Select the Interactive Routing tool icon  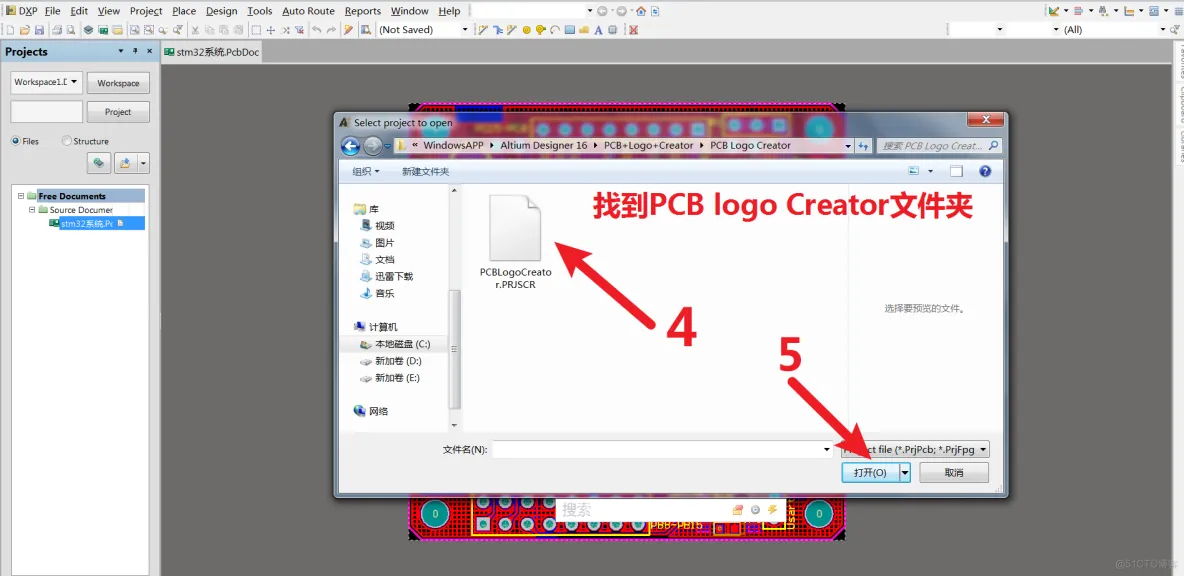[483, 29]
